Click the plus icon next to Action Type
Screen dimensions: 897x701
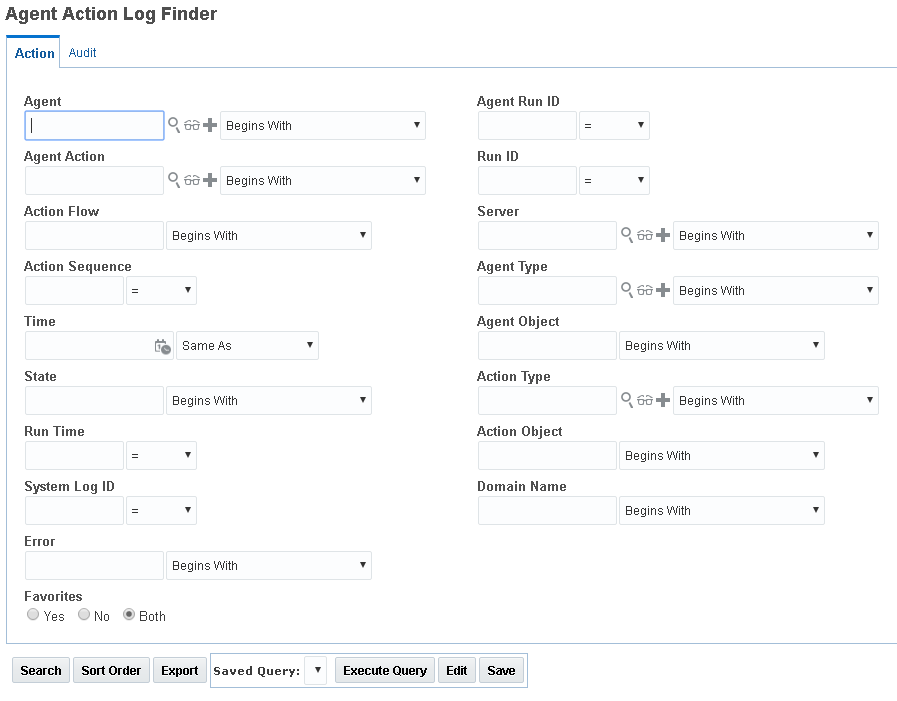tap(663, 400)
